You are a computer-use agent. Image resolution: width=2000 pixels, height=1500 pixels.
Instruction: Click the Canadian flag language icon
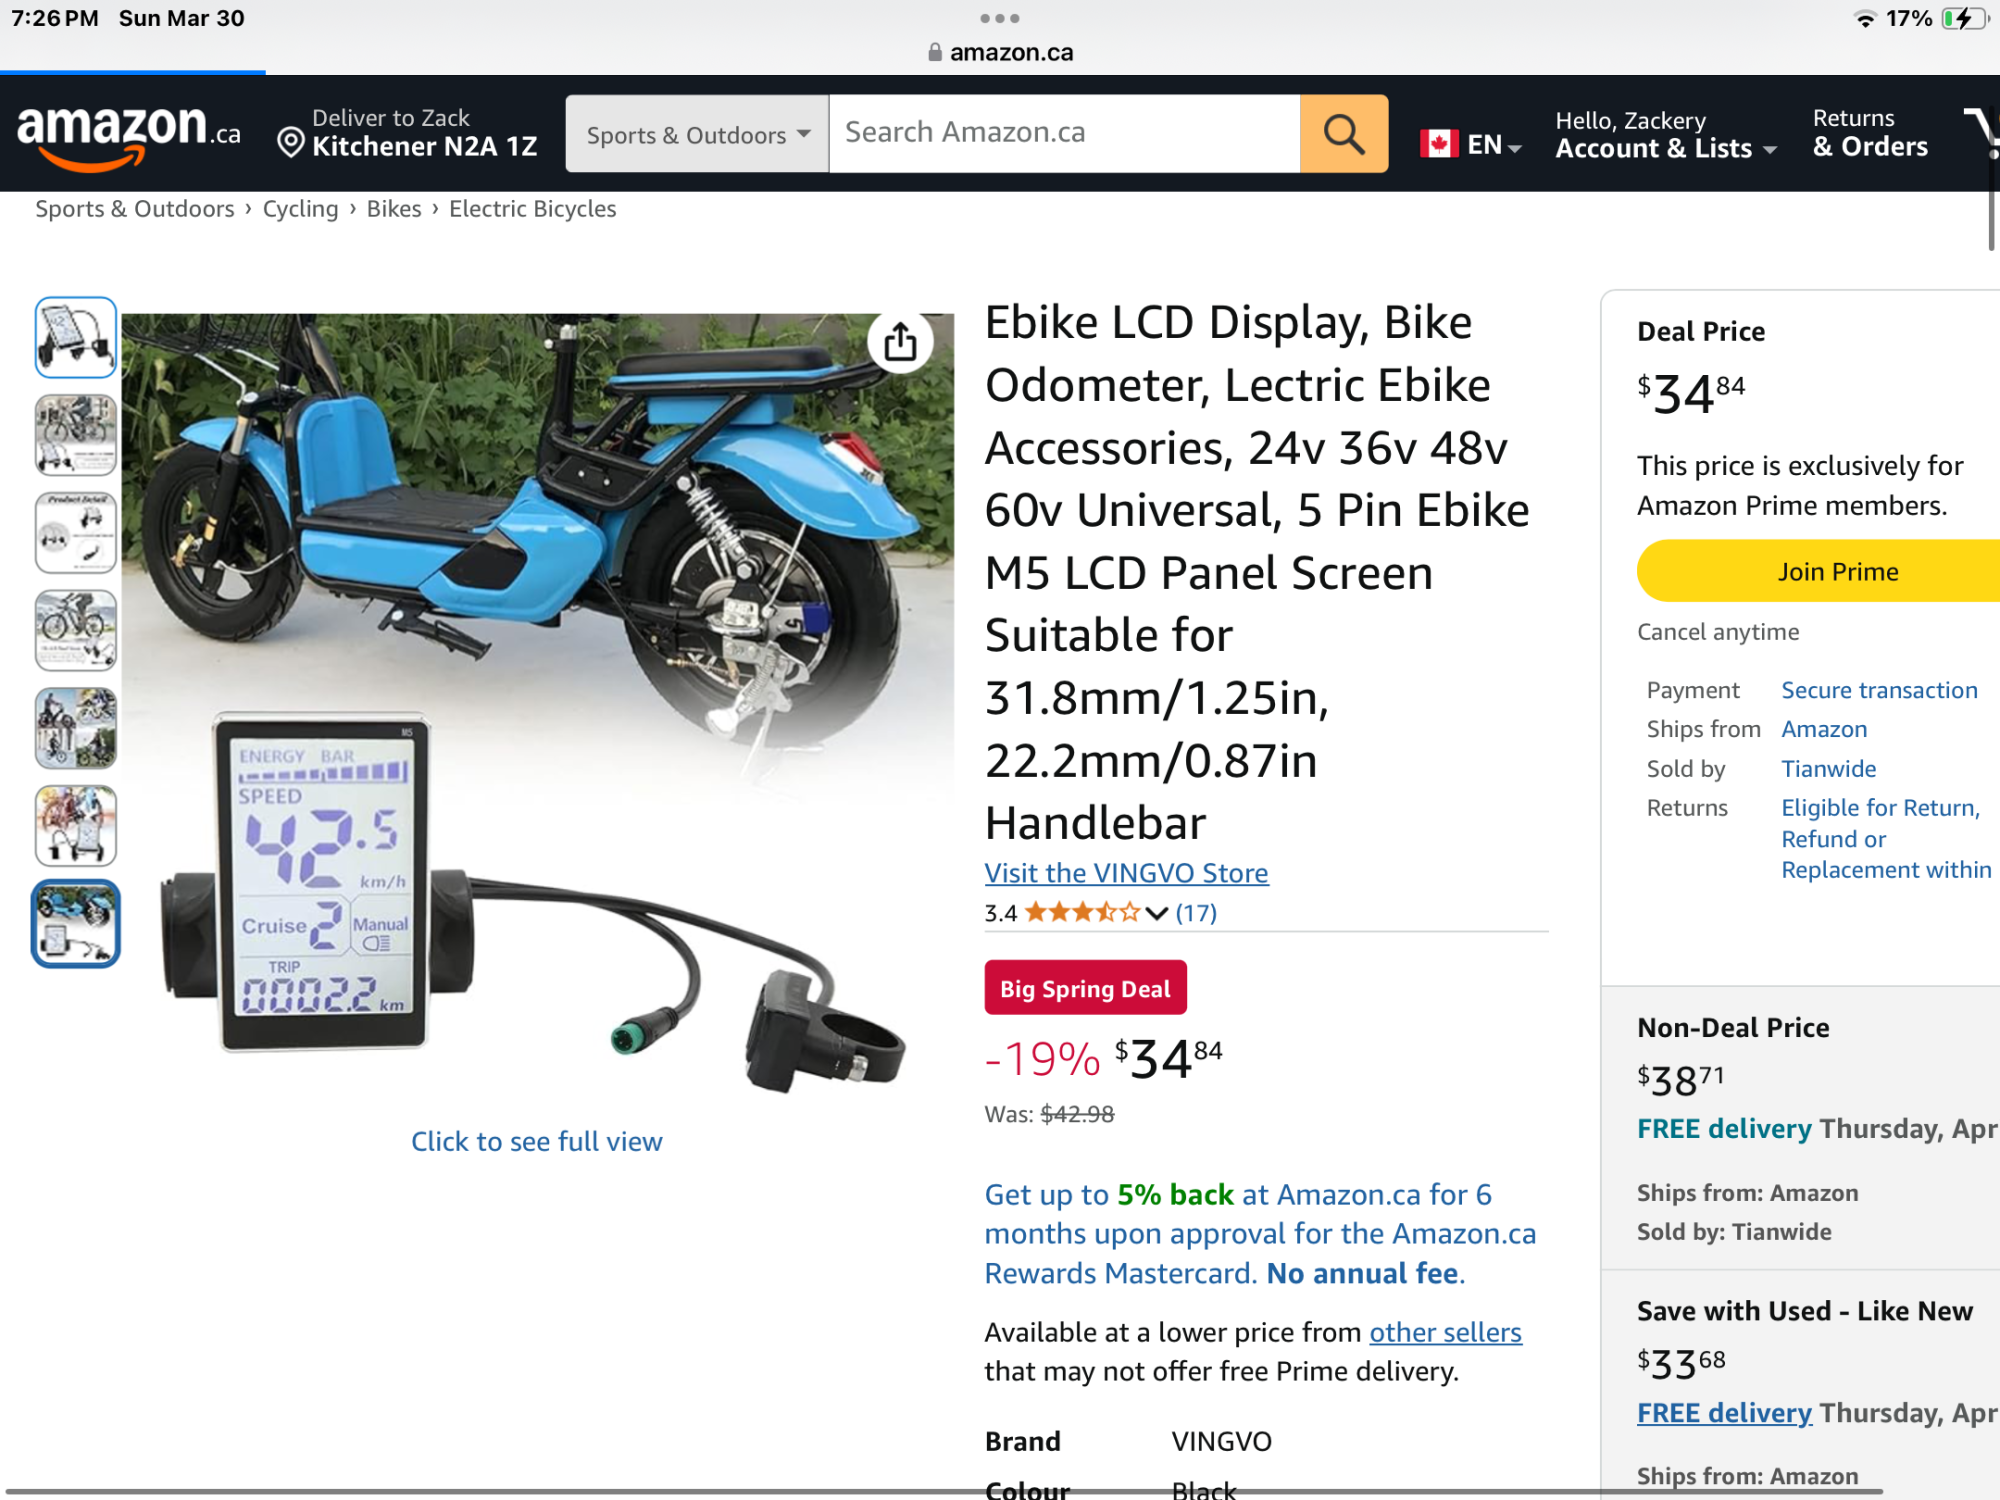pos(1439,144)
